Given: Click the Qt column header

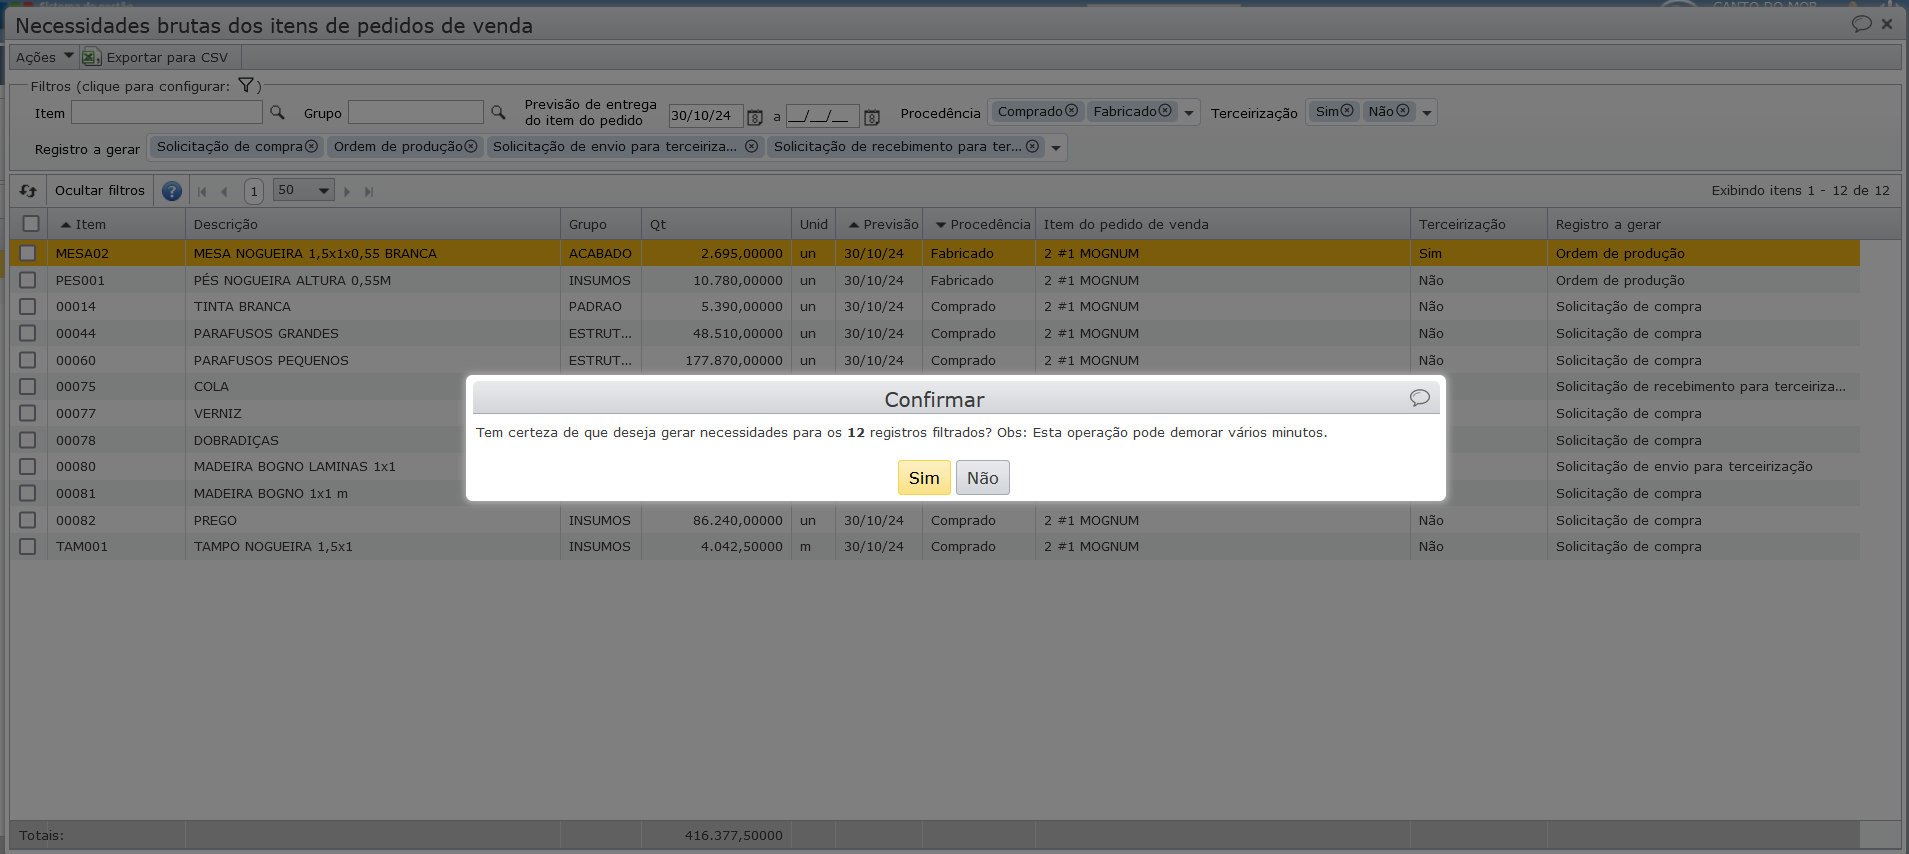Looking at the screenshot, I should pos(716,224).
